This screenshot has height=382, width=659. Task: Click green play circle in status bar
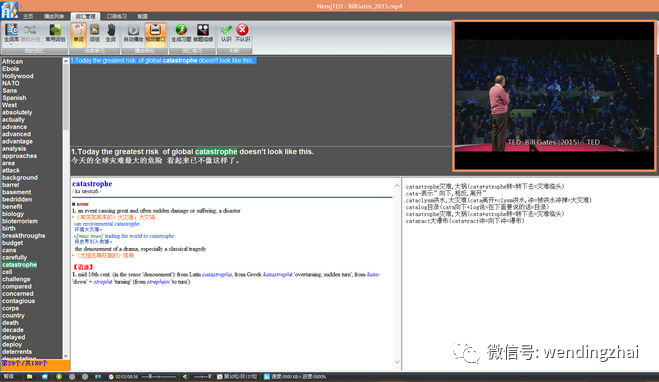pos(59,377)
